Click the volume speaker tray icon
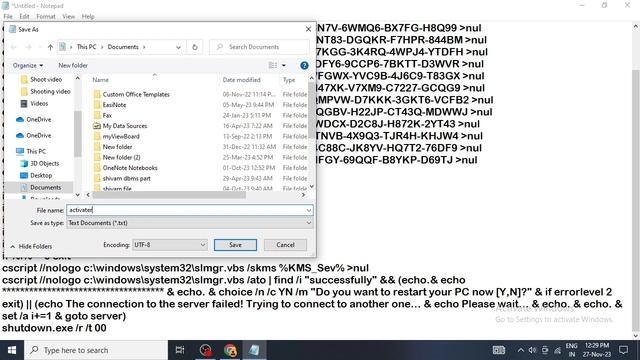The height and width of the screenshot is (360, 640). [532, 350]
